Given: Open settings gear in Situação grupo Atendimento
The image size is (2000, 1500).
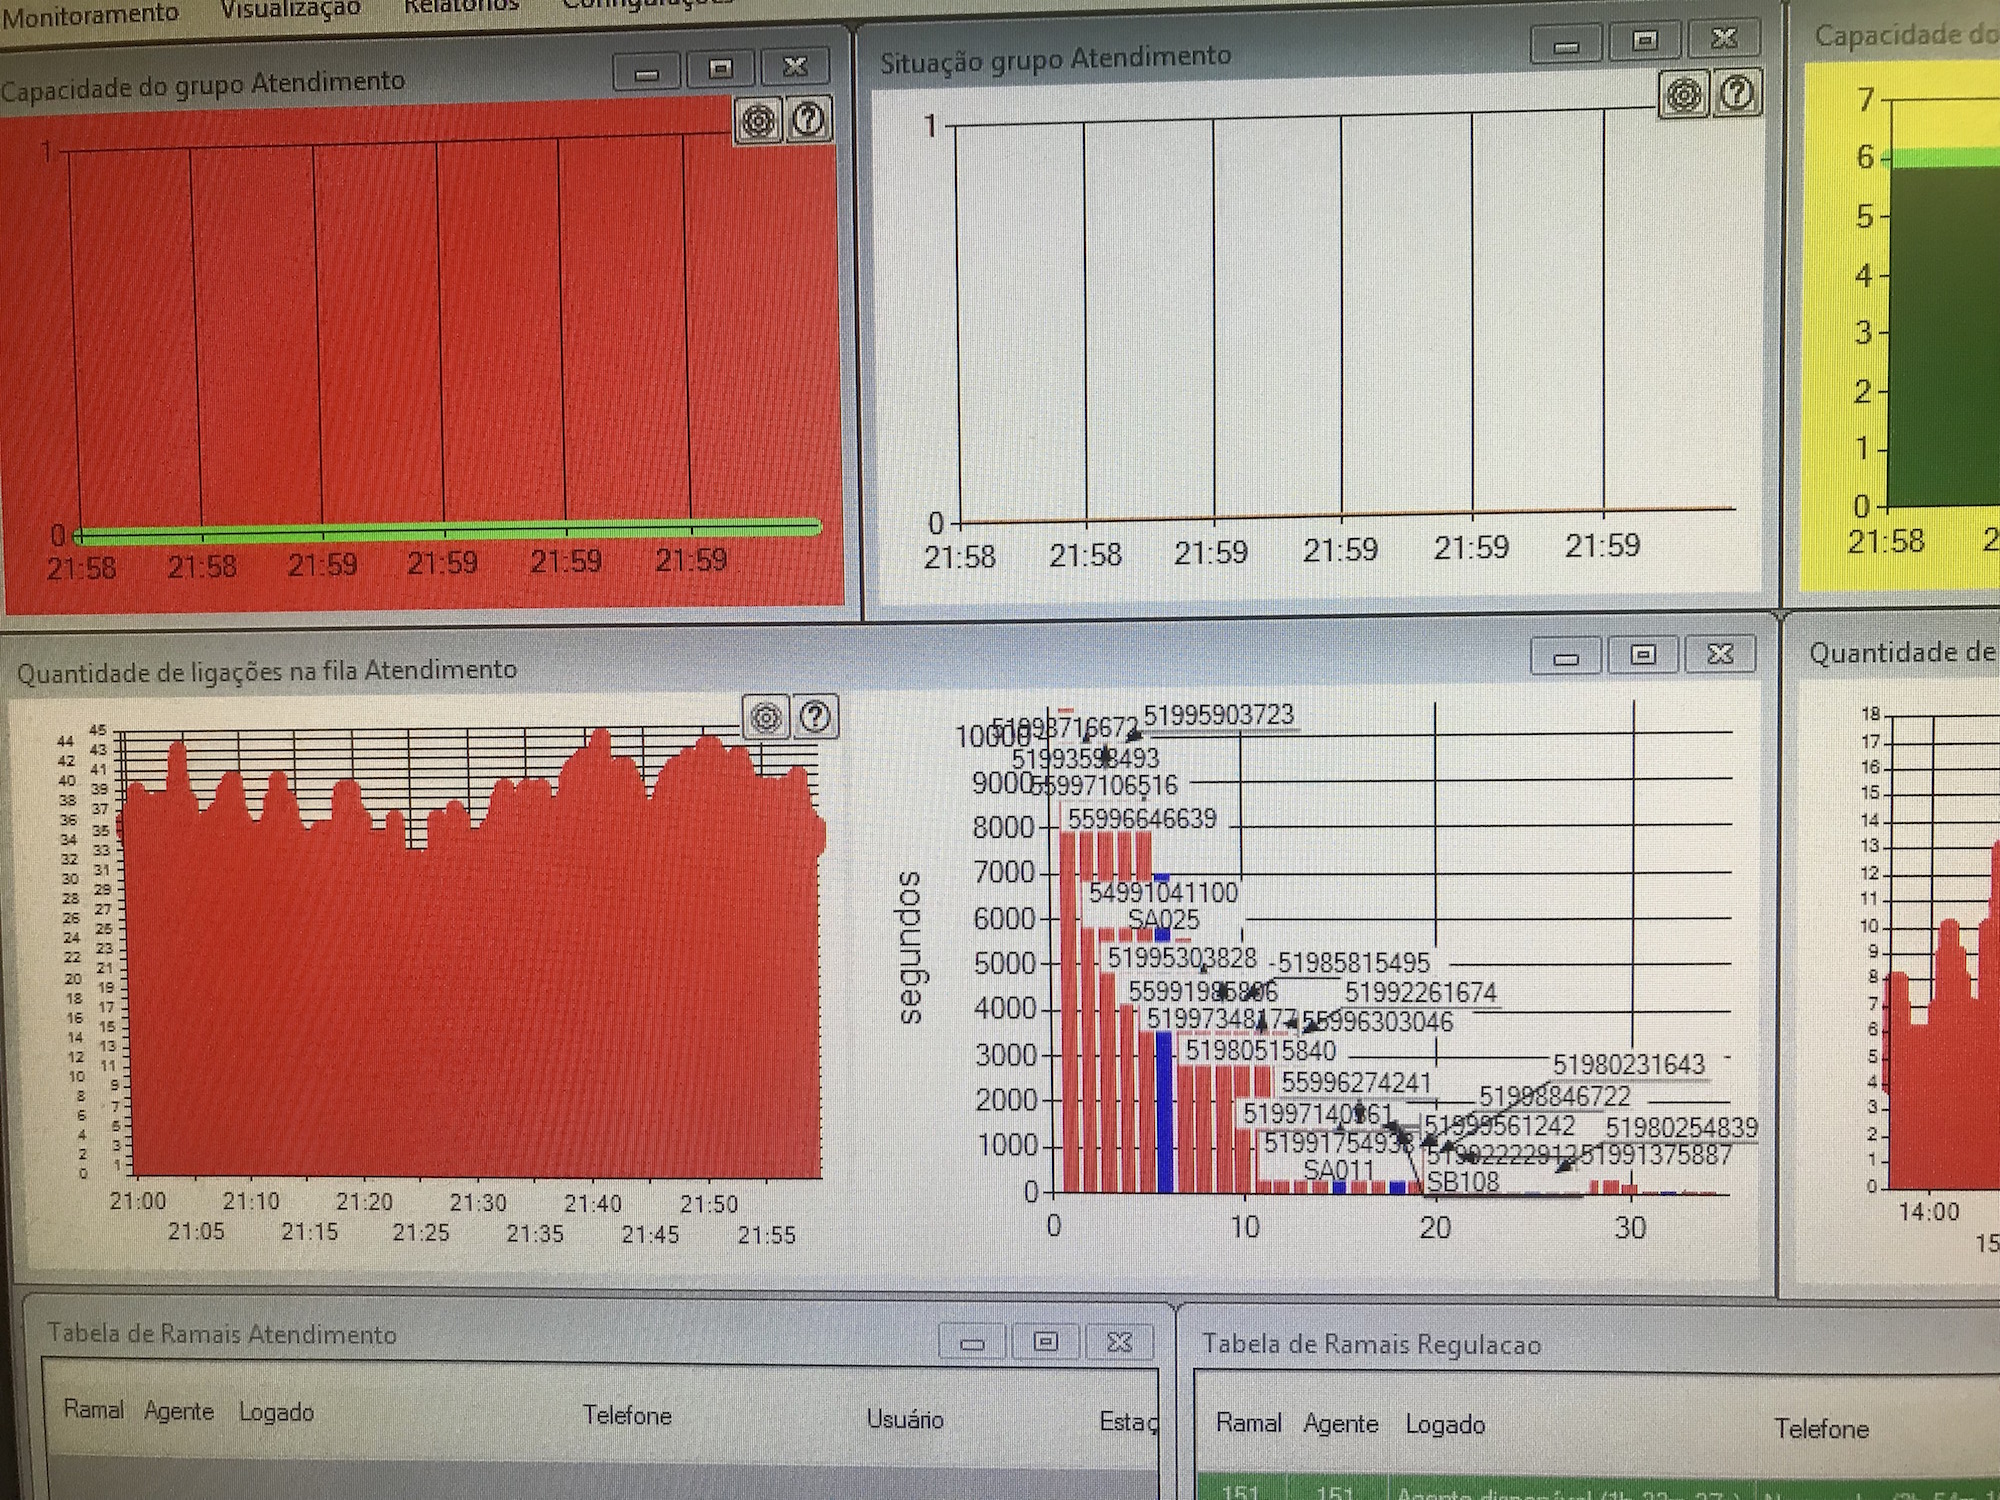Looking at the screenshot, I should click(1684, 95).
